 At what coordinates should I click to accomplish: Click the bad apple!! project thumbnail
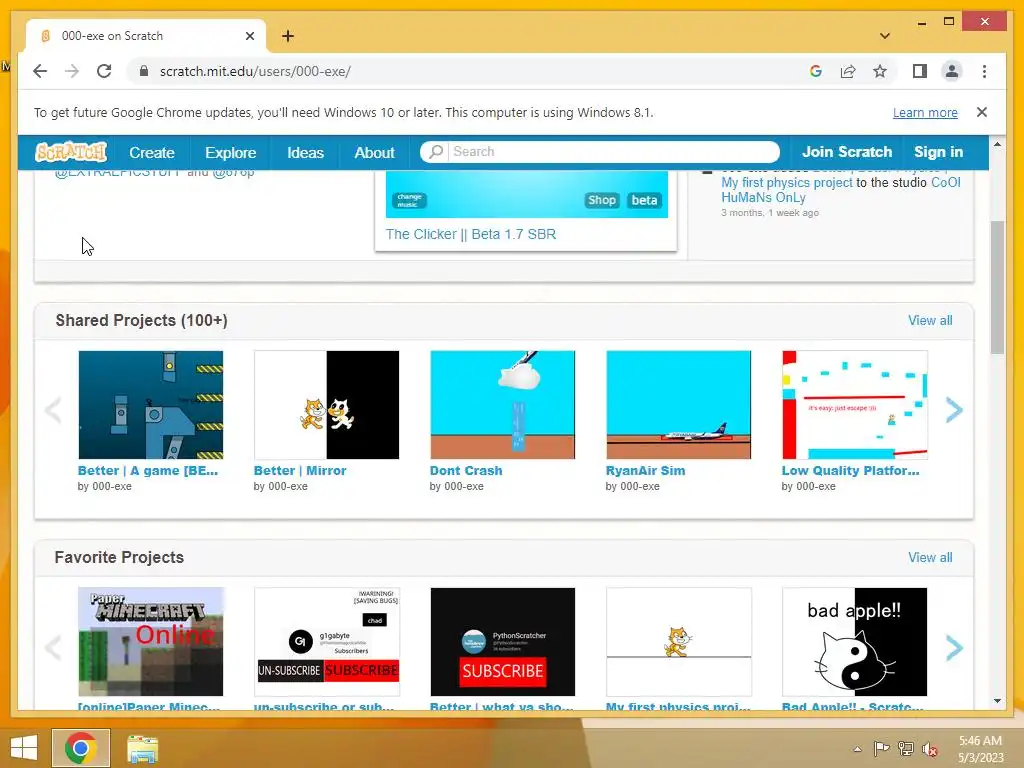[854, 641]
